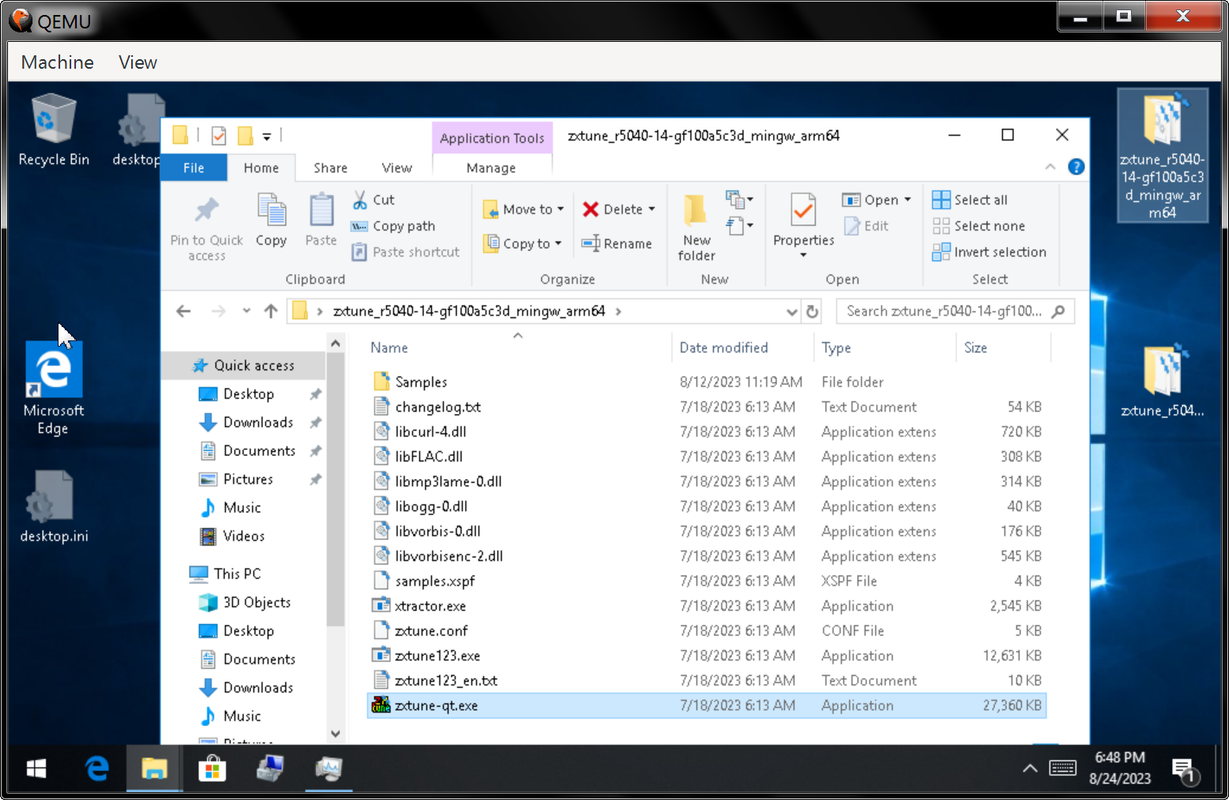This screenshot has width=1229, height=800.
Task: Open the File menu tab
Action: [194, 168]
